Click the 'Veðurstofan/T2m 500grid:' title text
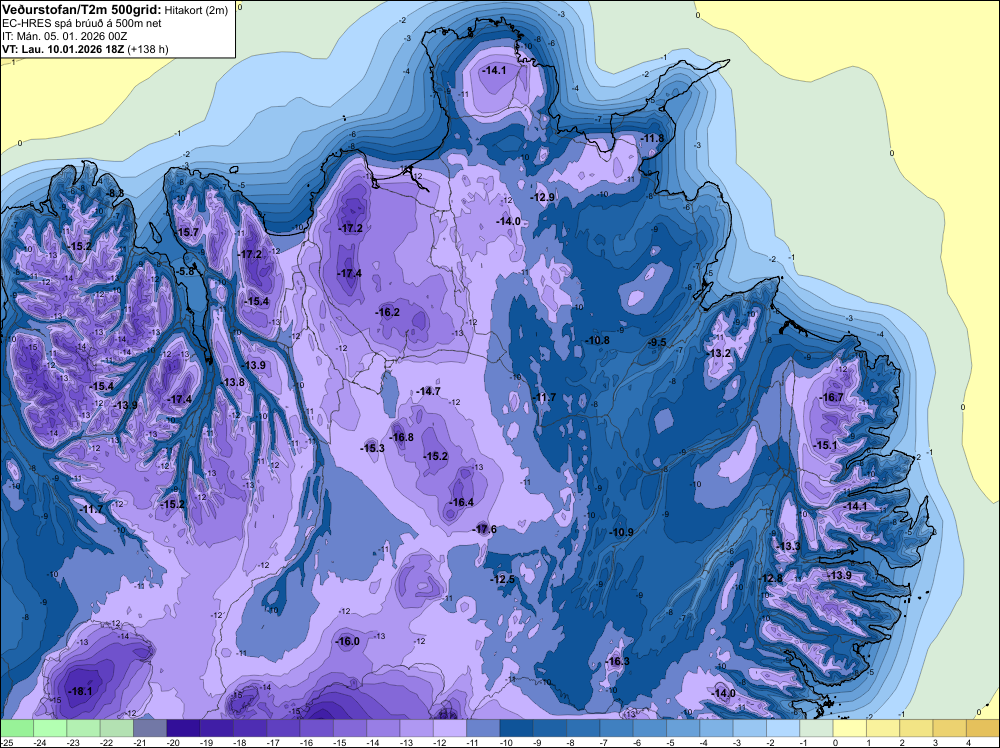 (82, 10)
